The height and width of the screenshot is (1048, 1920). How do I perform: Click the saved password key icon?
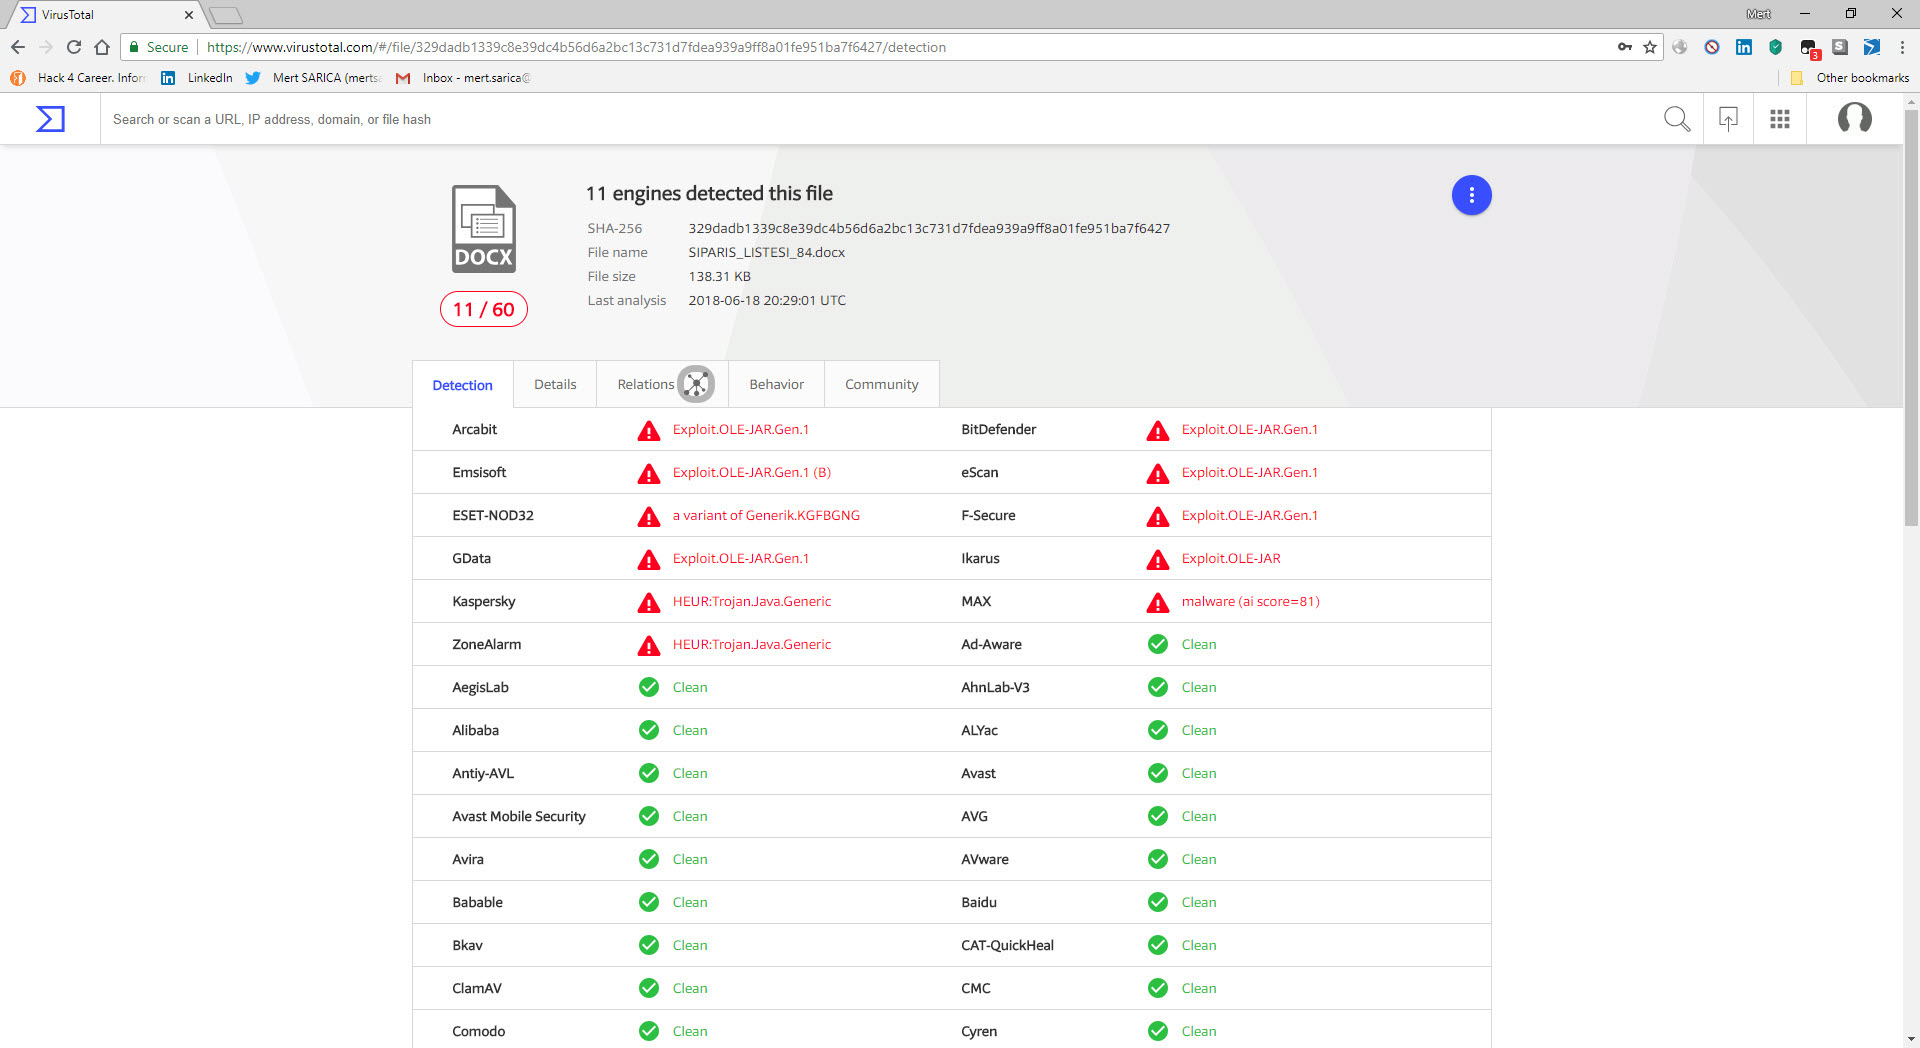point(1625,47)
